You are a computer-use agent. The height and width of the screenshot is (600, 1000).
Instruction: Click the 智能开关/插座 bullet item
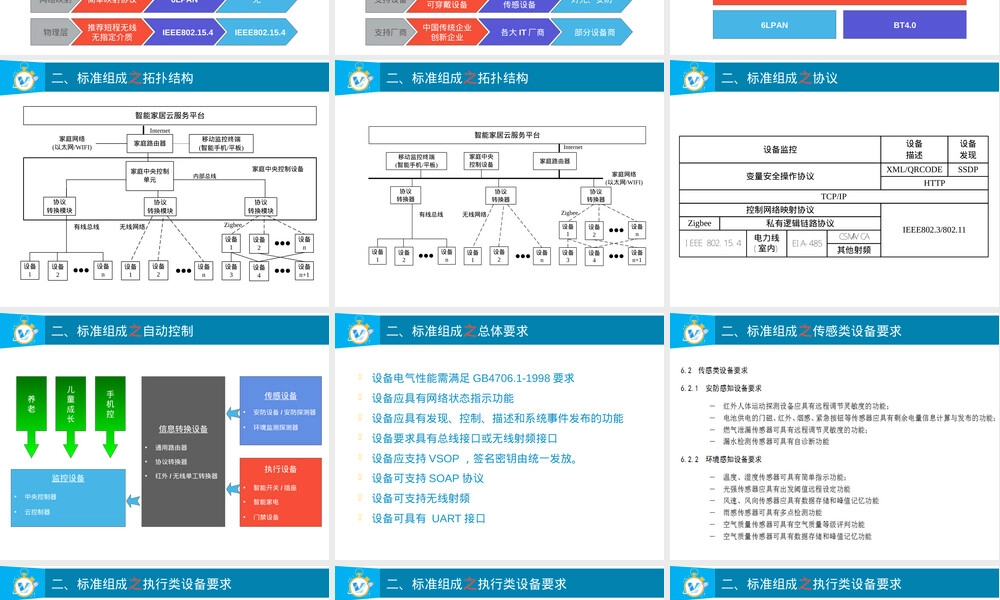pyautogui.click(x=274, y=488)
